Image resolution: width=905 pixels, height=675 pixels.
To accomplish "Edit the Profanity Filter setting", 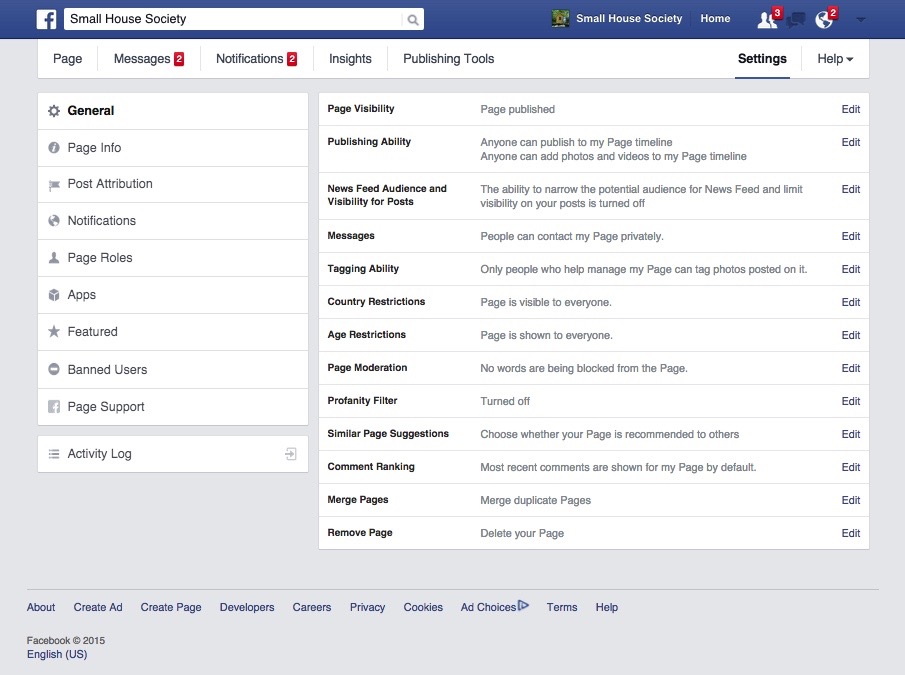I will click(x=850, y=401).
